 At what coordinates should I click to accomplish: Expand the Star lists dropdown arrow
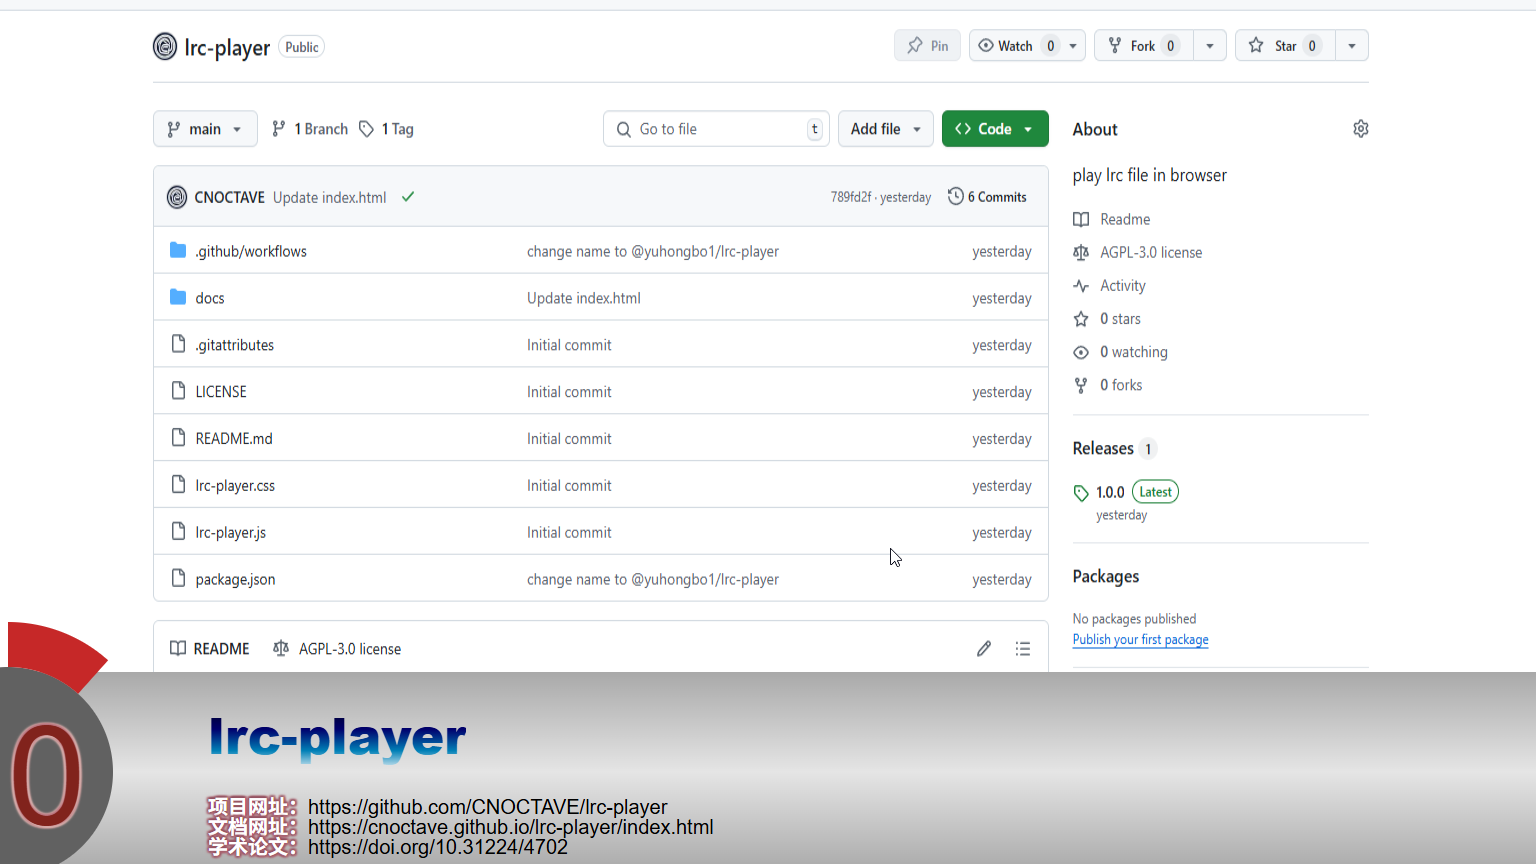1352,46
